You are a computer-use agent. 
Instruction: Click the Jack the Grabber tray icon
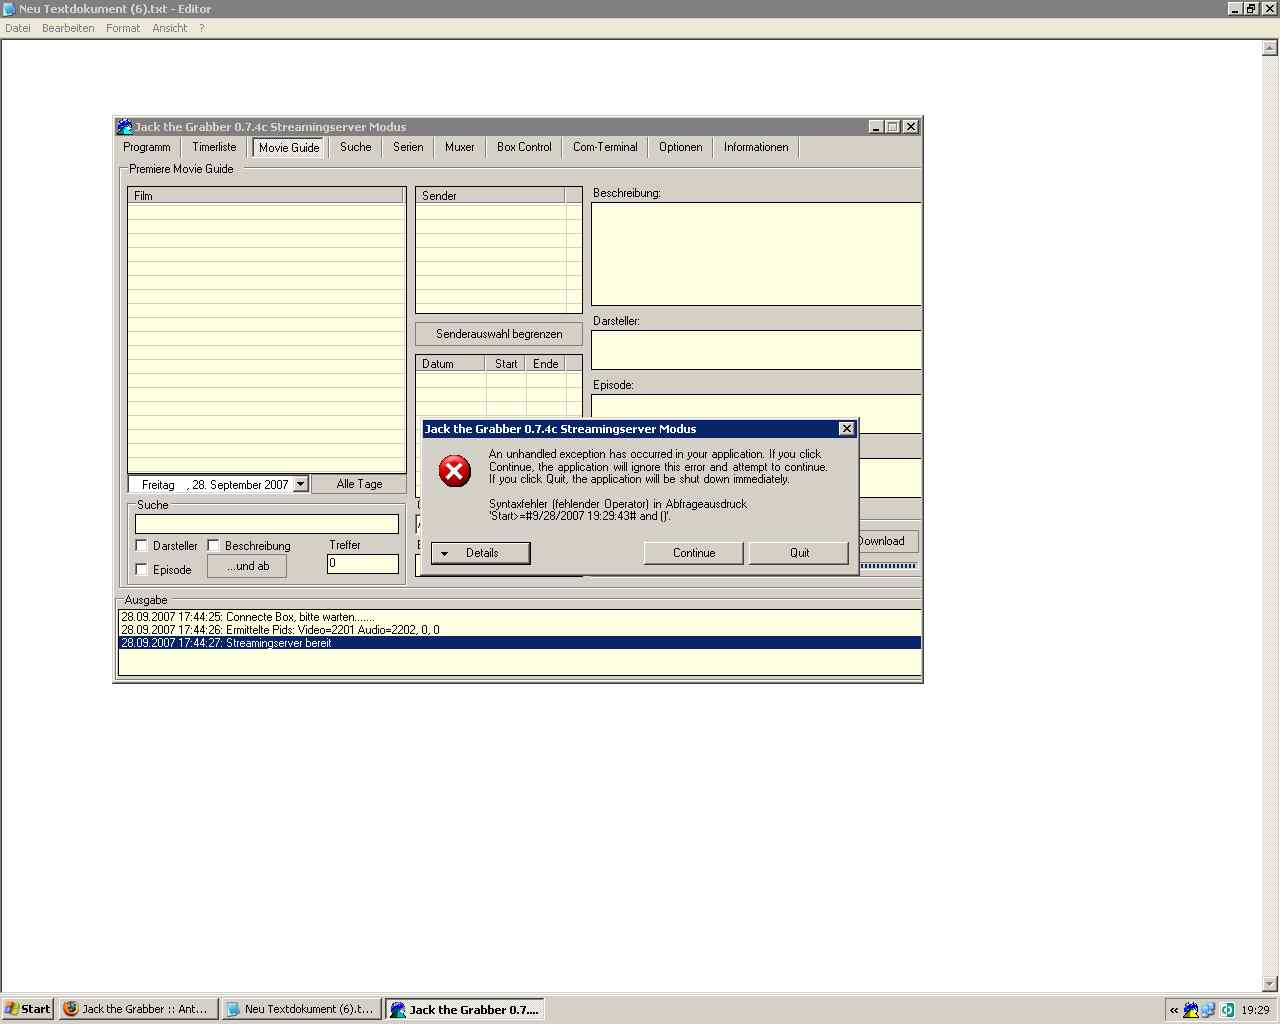click(1191, 1010)
